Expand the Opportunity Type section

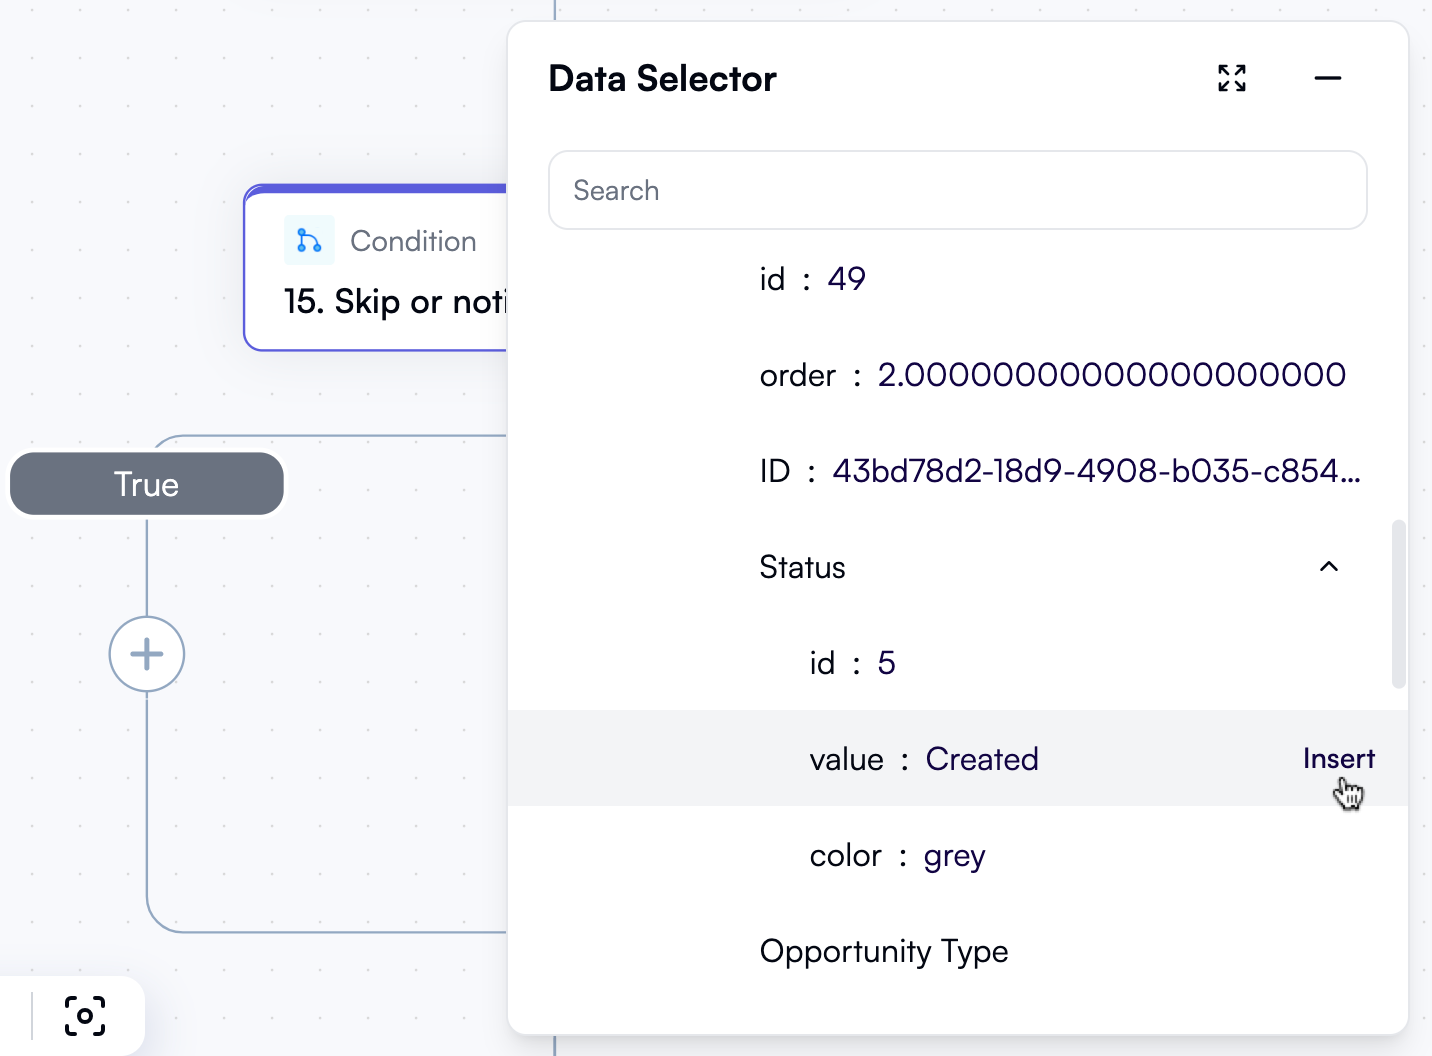click(884, 950)
